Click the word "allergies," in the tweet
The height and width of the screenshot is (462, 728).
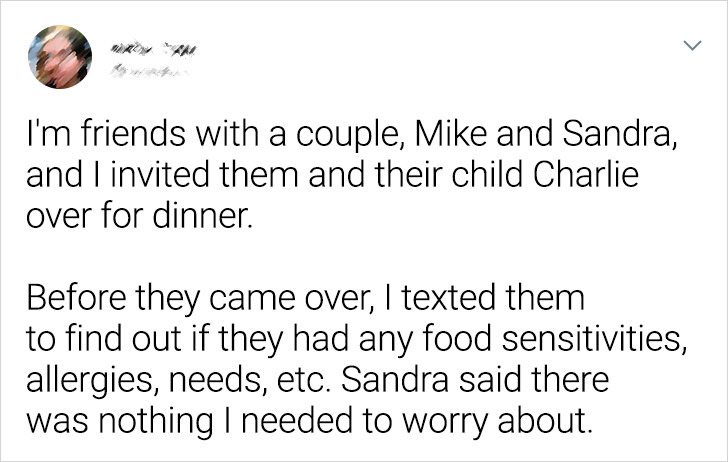click(89, 381)
